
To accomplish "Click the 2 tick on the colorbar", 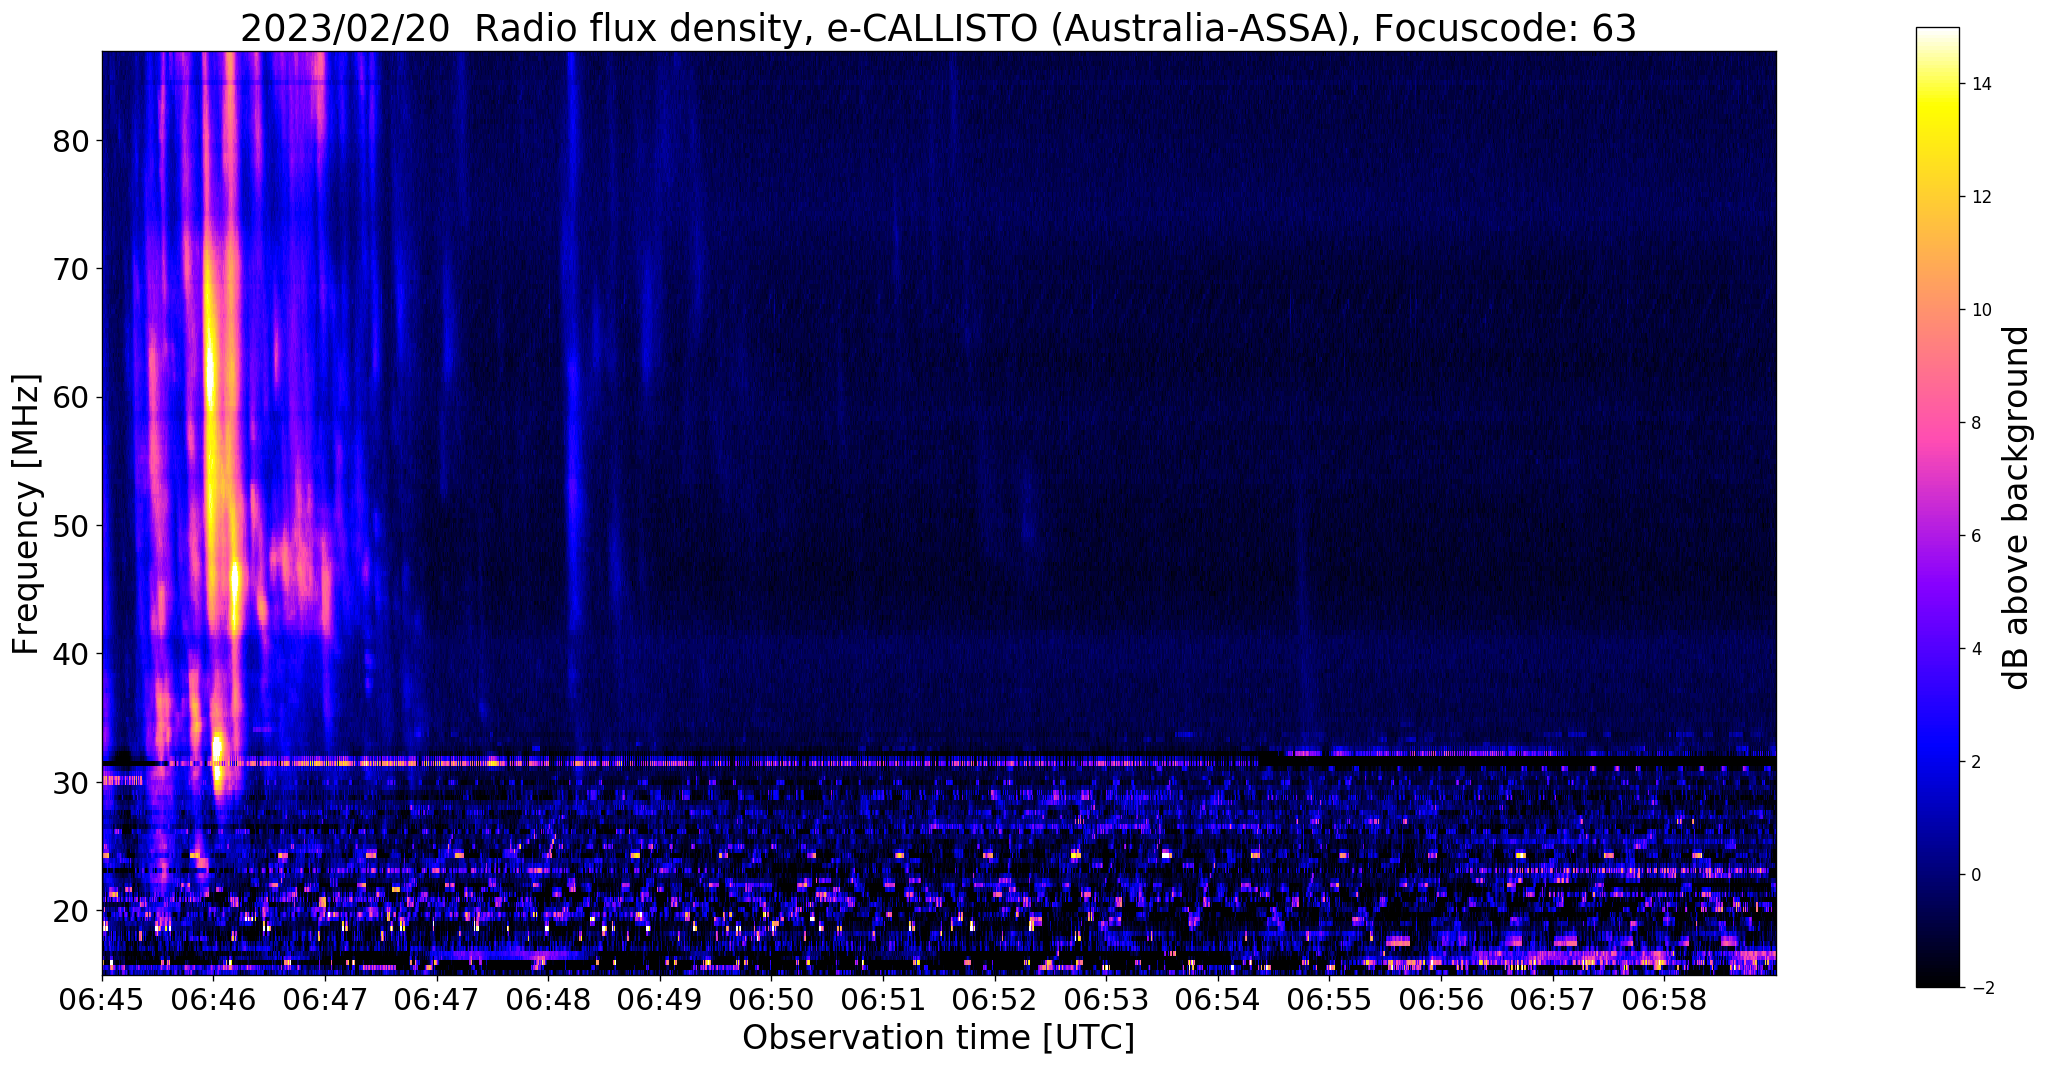I will (x=1975, y=762).
